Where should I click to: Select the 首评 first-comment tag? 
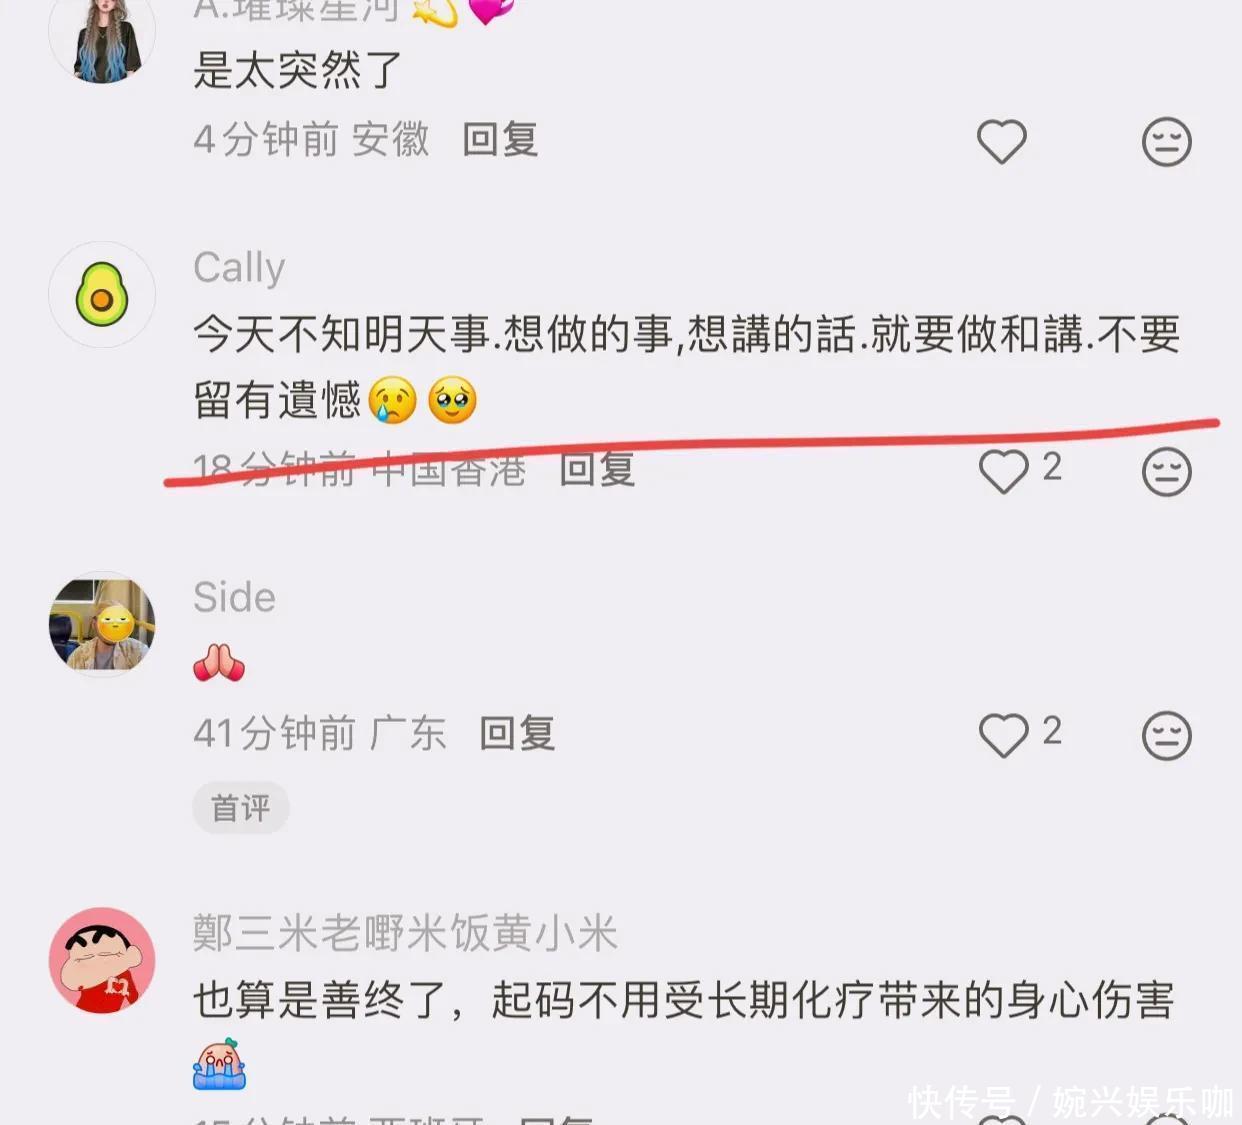(241, 807)
